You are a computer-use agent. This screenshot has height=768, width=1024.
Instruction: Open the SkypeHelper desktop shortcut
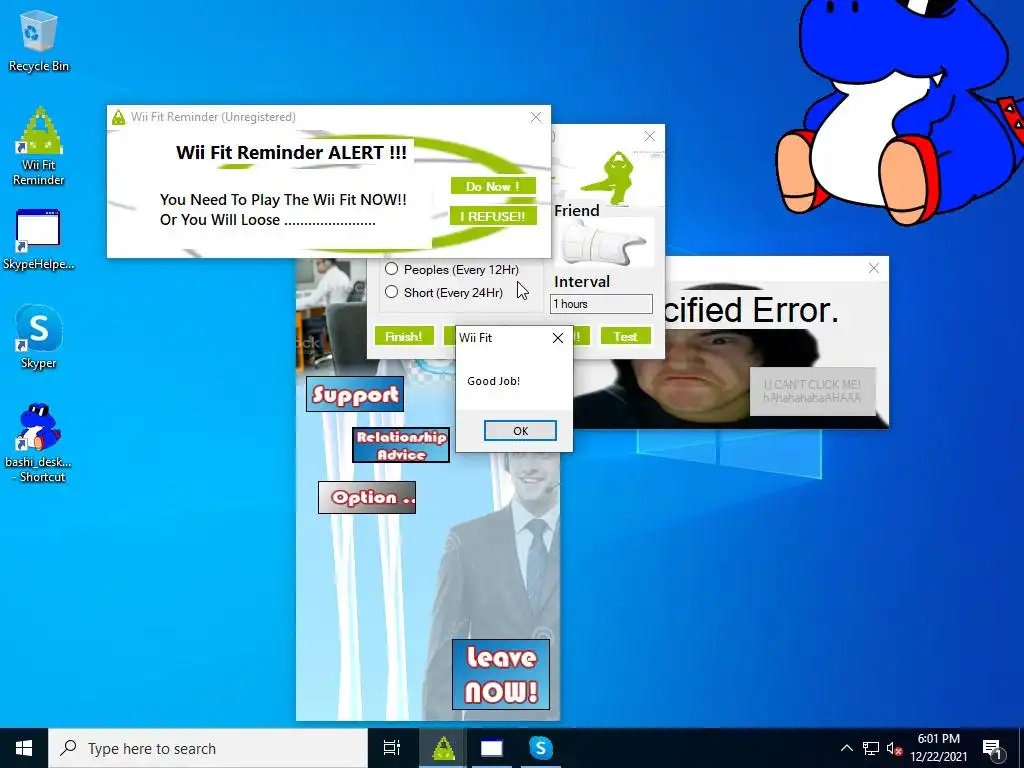tap(39, 240)
